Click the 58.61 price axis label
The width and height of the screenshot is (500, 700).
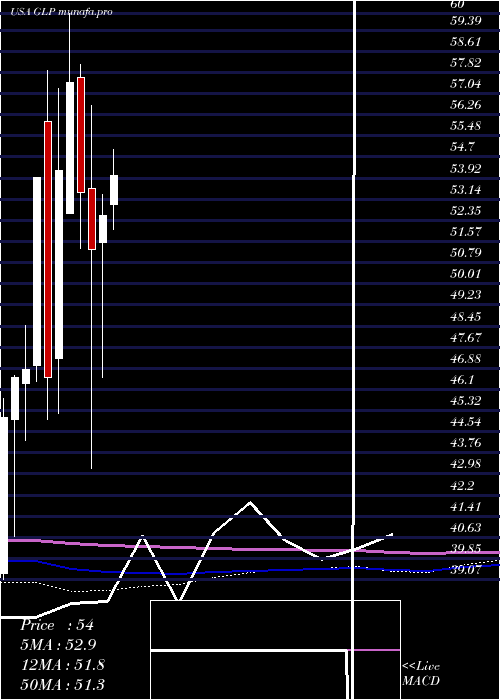[x=466, y=42]
